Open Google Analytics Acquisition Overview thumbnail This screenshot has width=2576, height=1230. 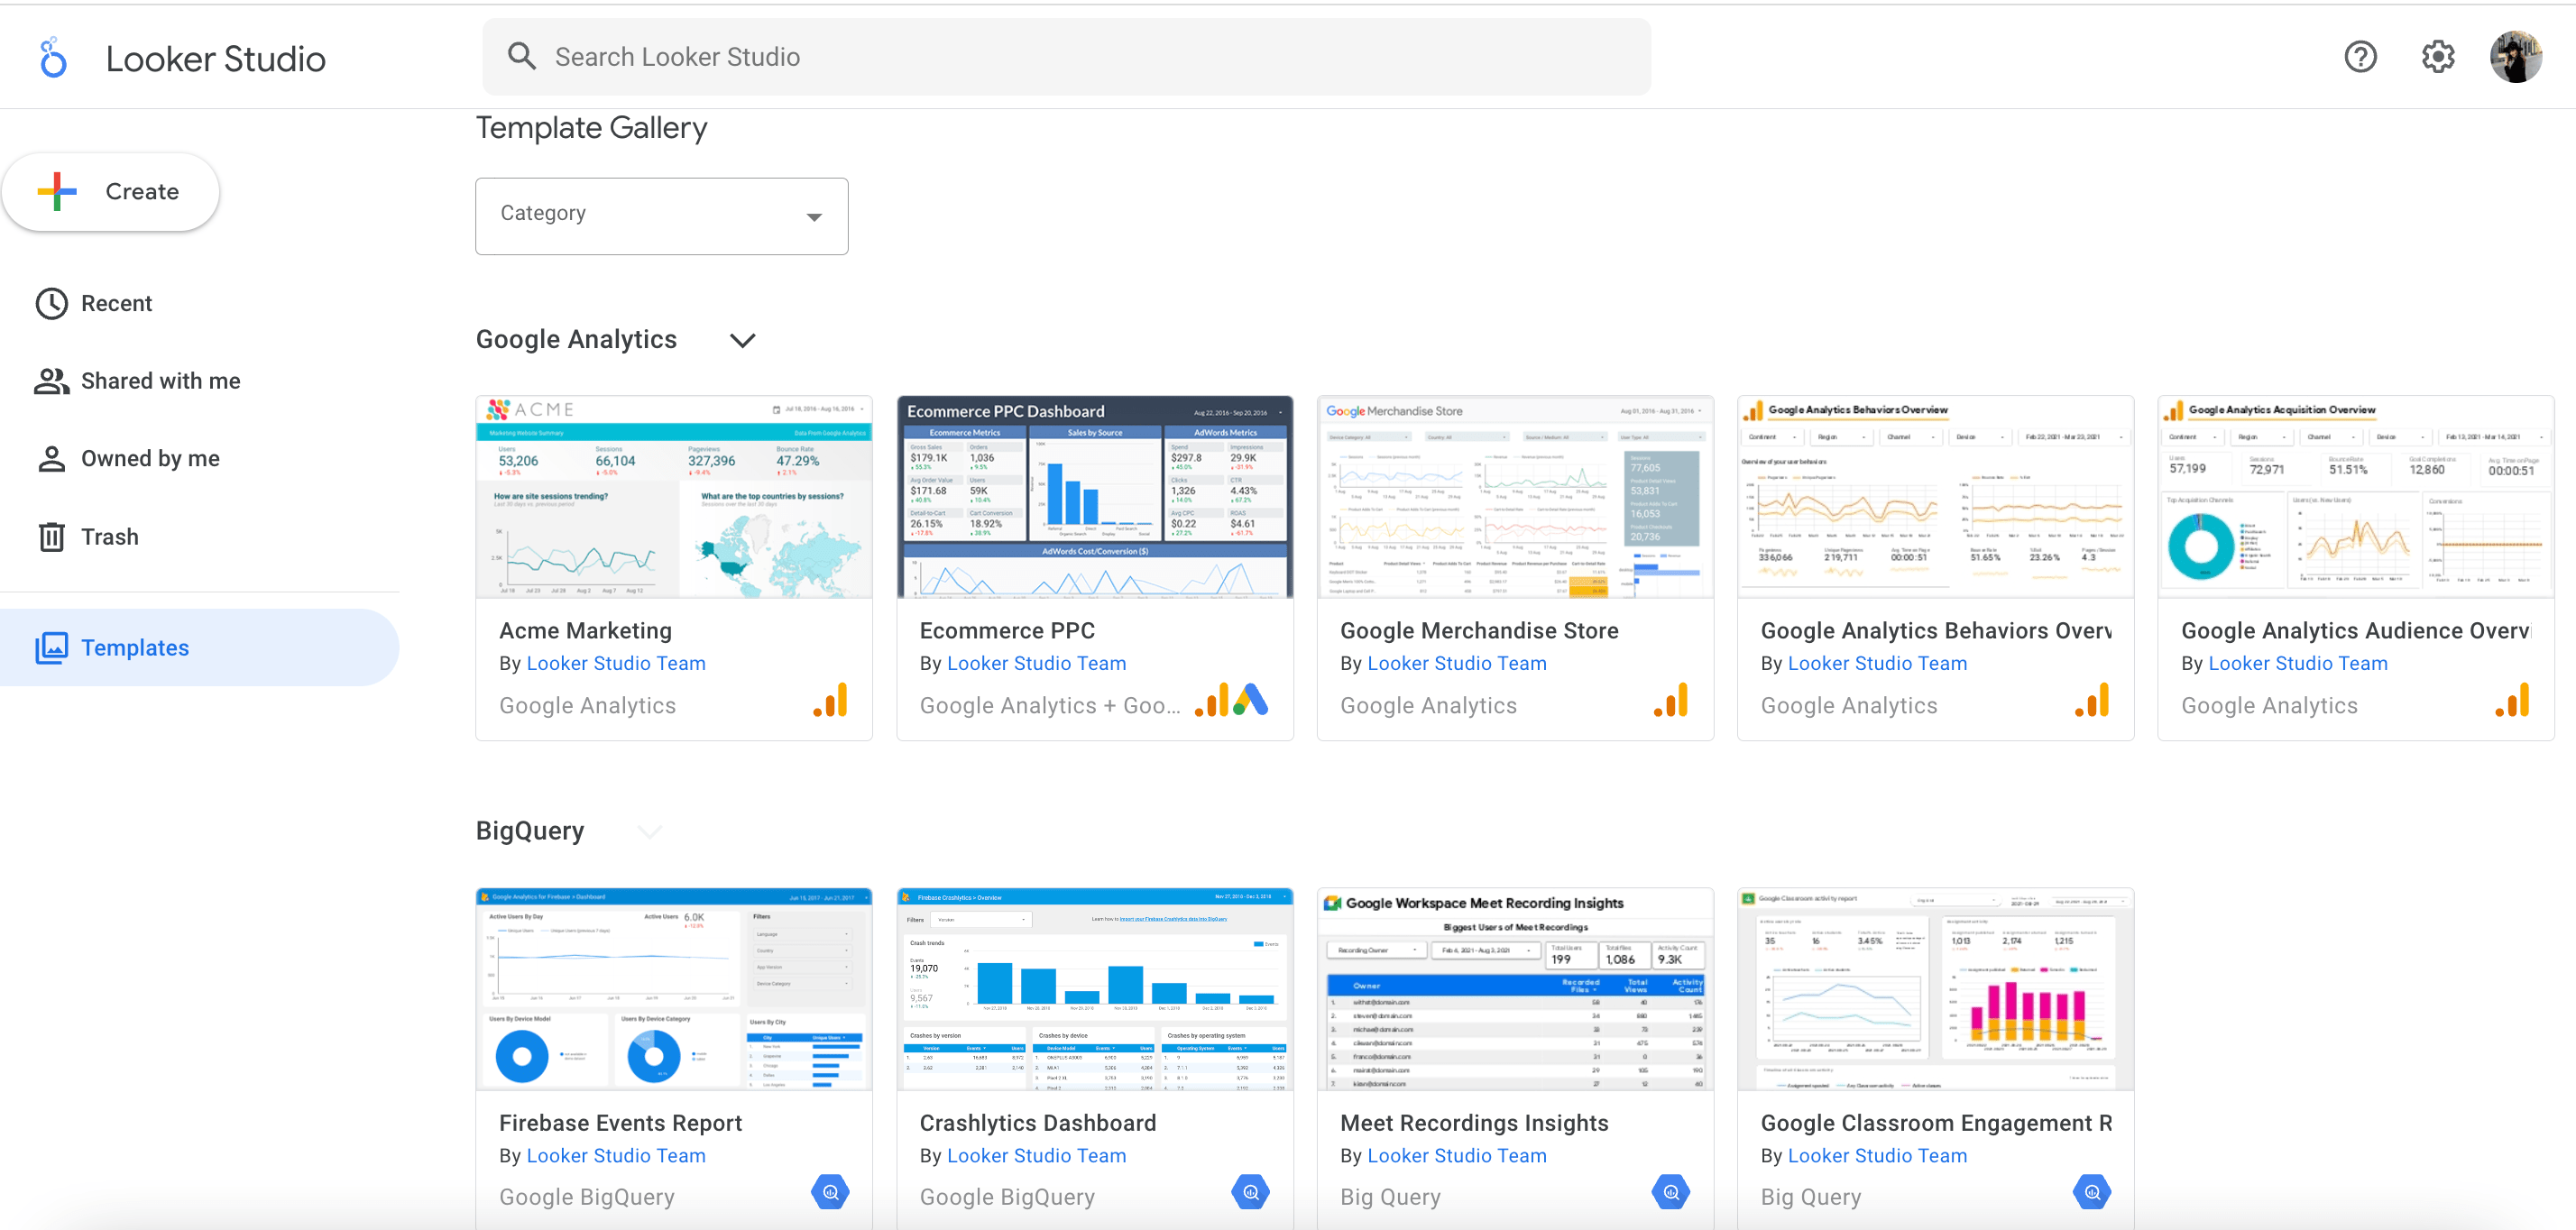point(2356,497)
